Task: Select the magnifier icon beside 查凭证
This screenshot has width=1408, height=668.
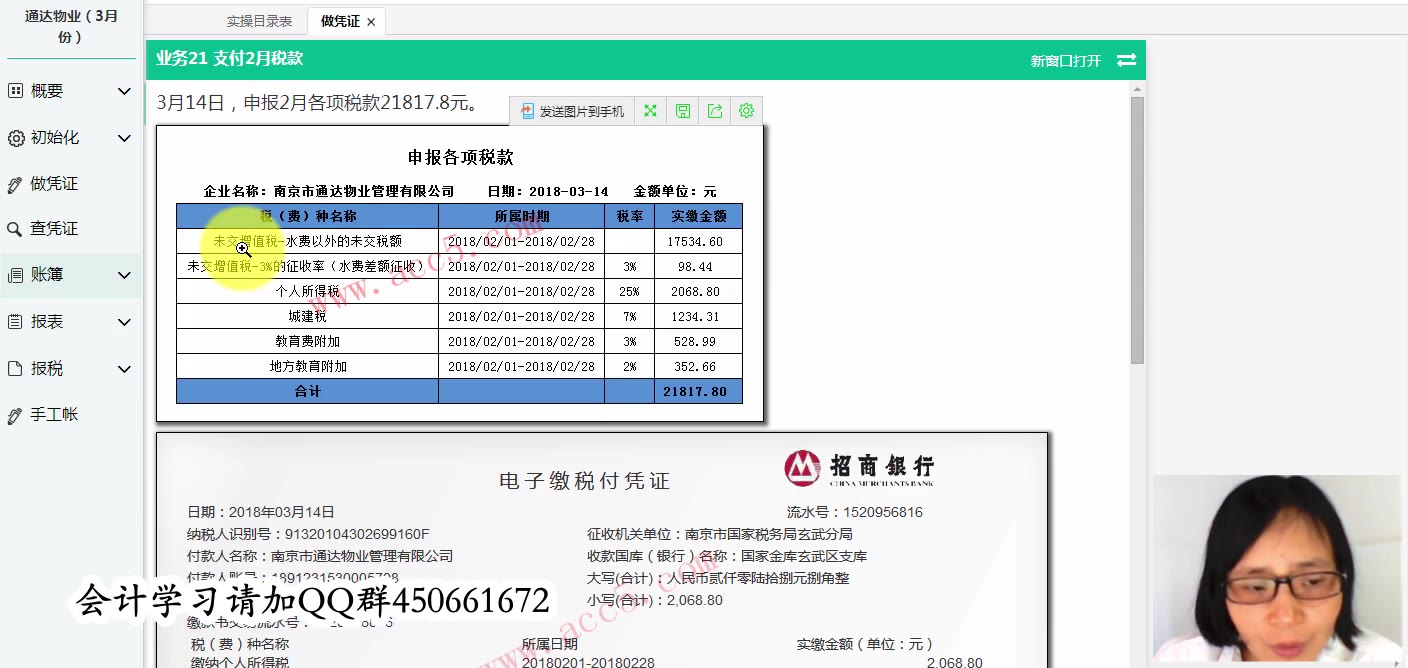Action: [x=15, y=228]
